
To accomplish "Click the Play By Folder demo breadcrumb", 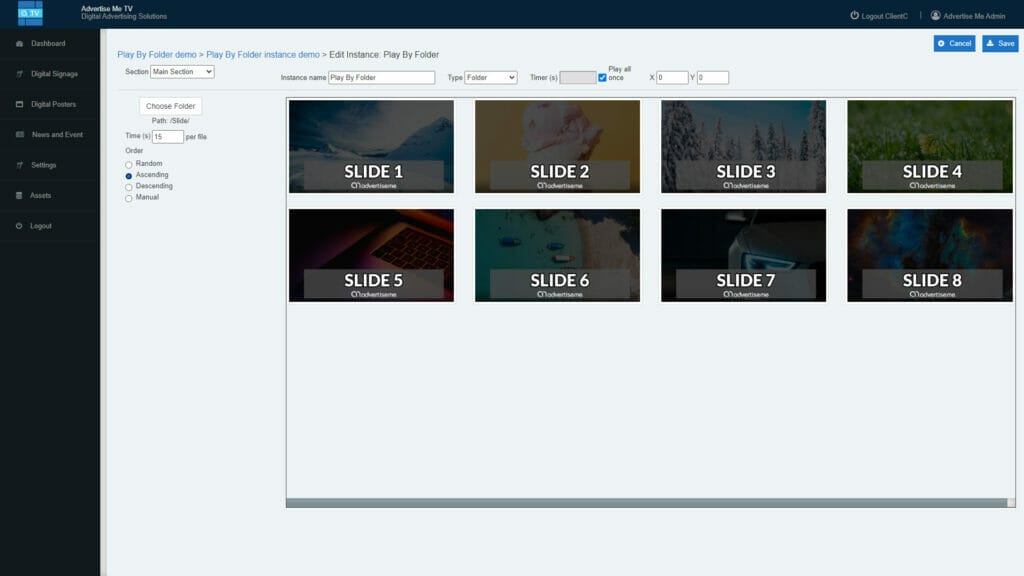I will pos(156,54).
